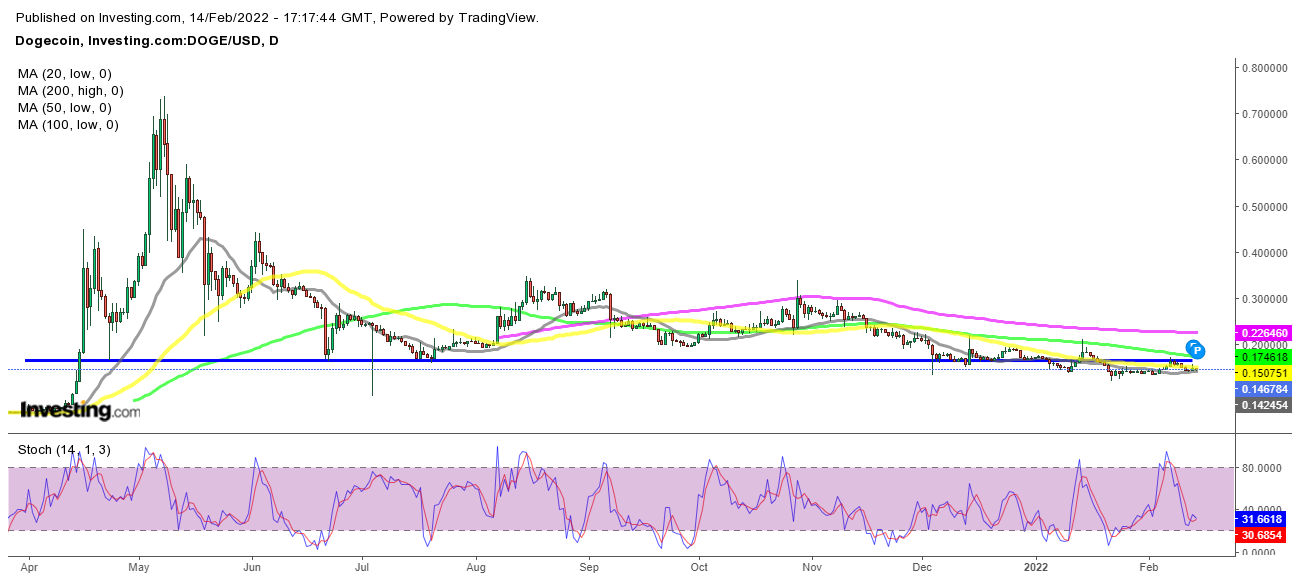
Task: Select the green 0.174618 price tag
Action: pyautogui.click(x=1263, y=357)
